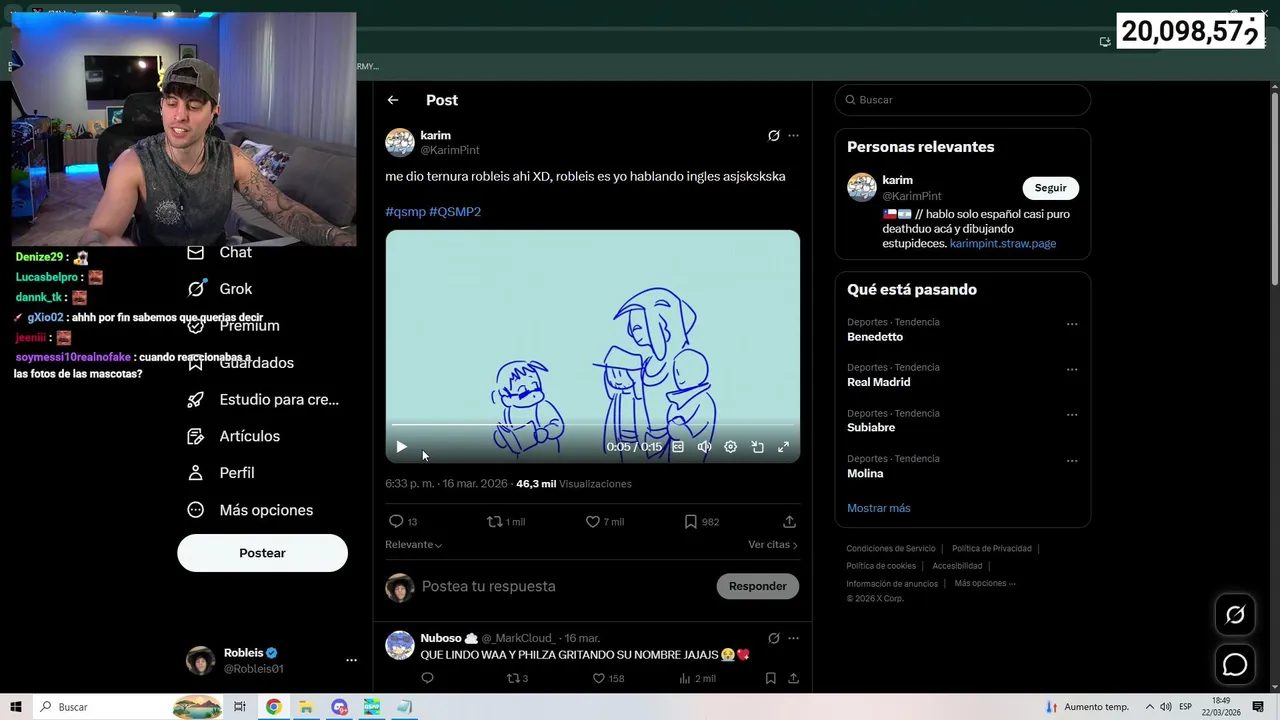The height and width of the screenshot is (720, 1280).
Task: Reply to karim's post, 13 comments
Action: [x=403, y=522]
